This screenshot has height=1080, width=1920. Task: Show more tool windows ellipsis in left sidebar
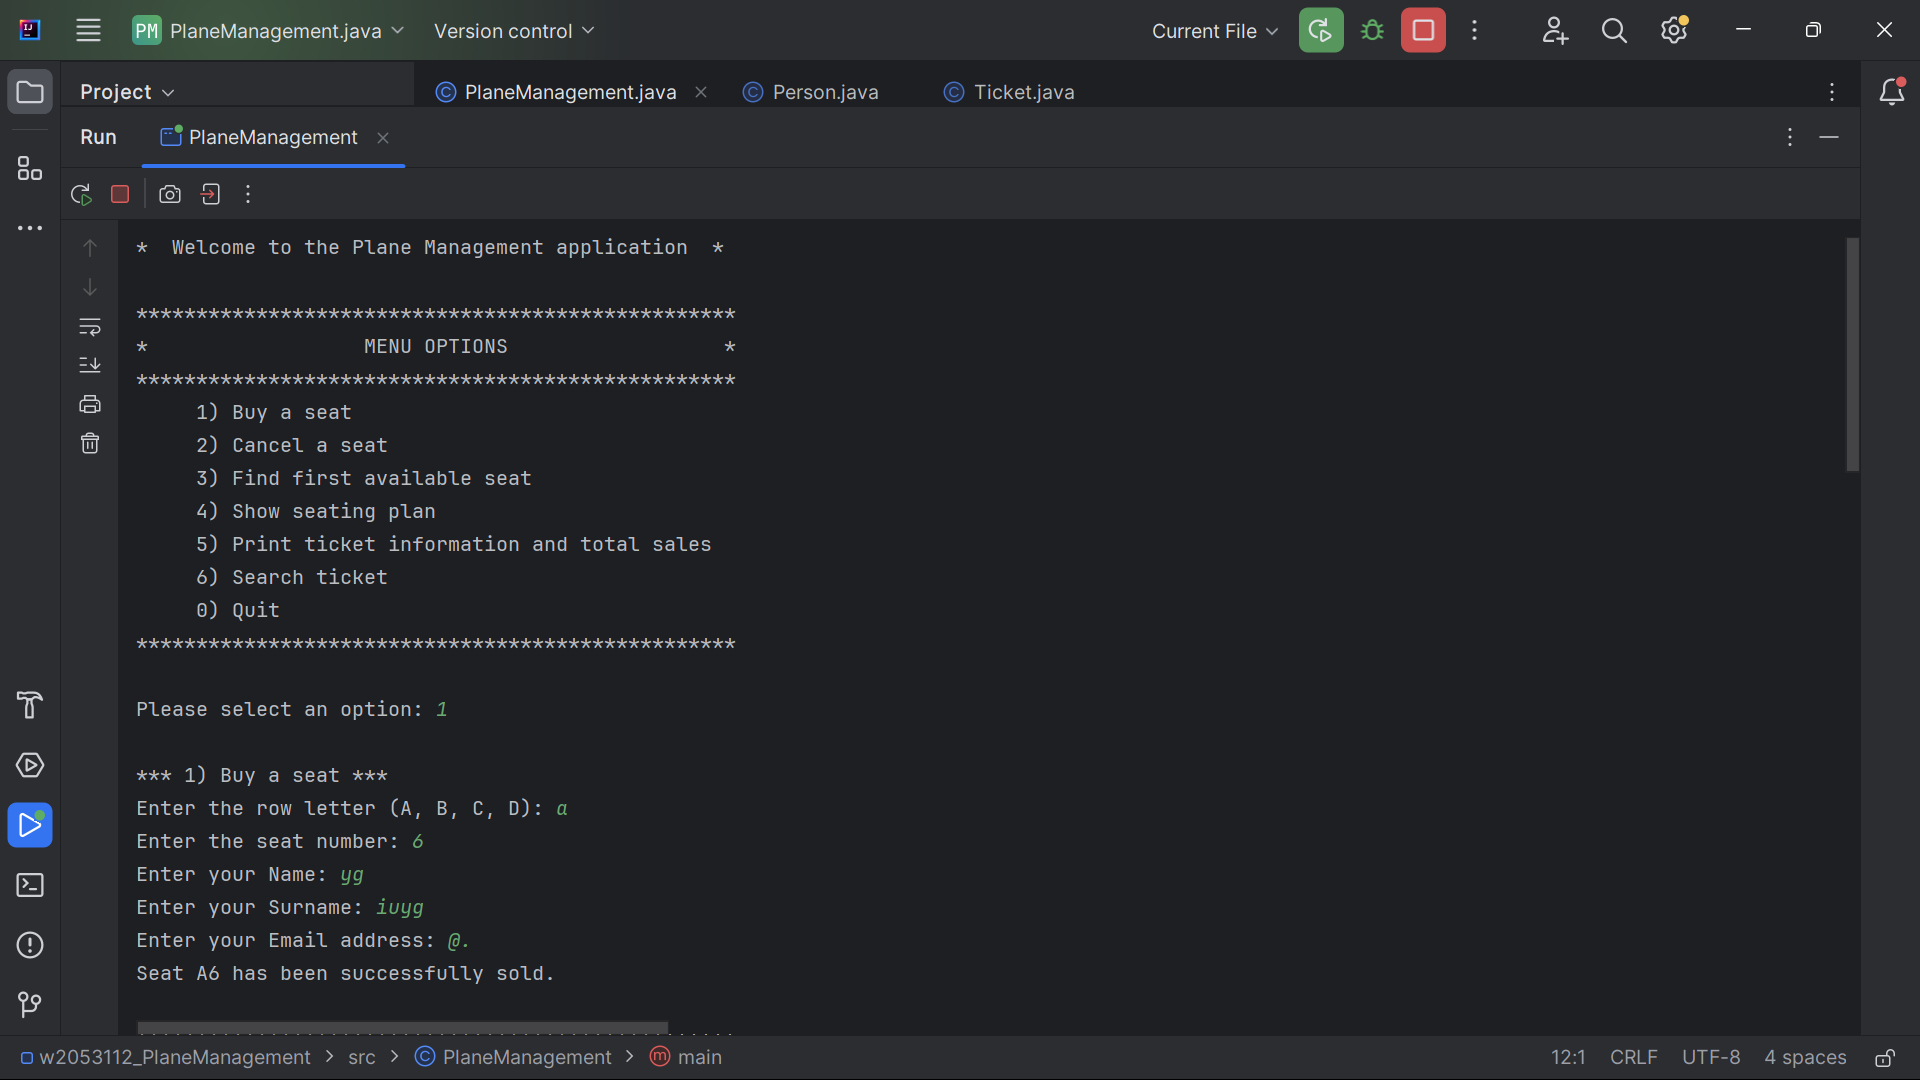coord(30,228)
